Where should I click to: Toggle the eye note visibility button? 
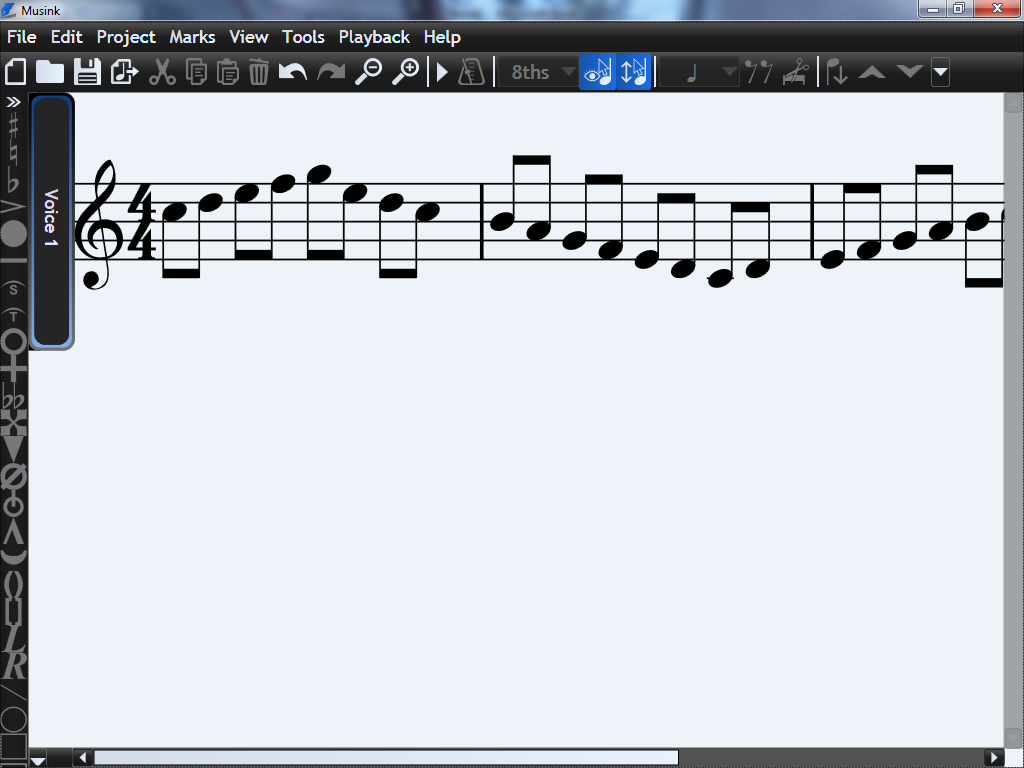coord(597,72)
